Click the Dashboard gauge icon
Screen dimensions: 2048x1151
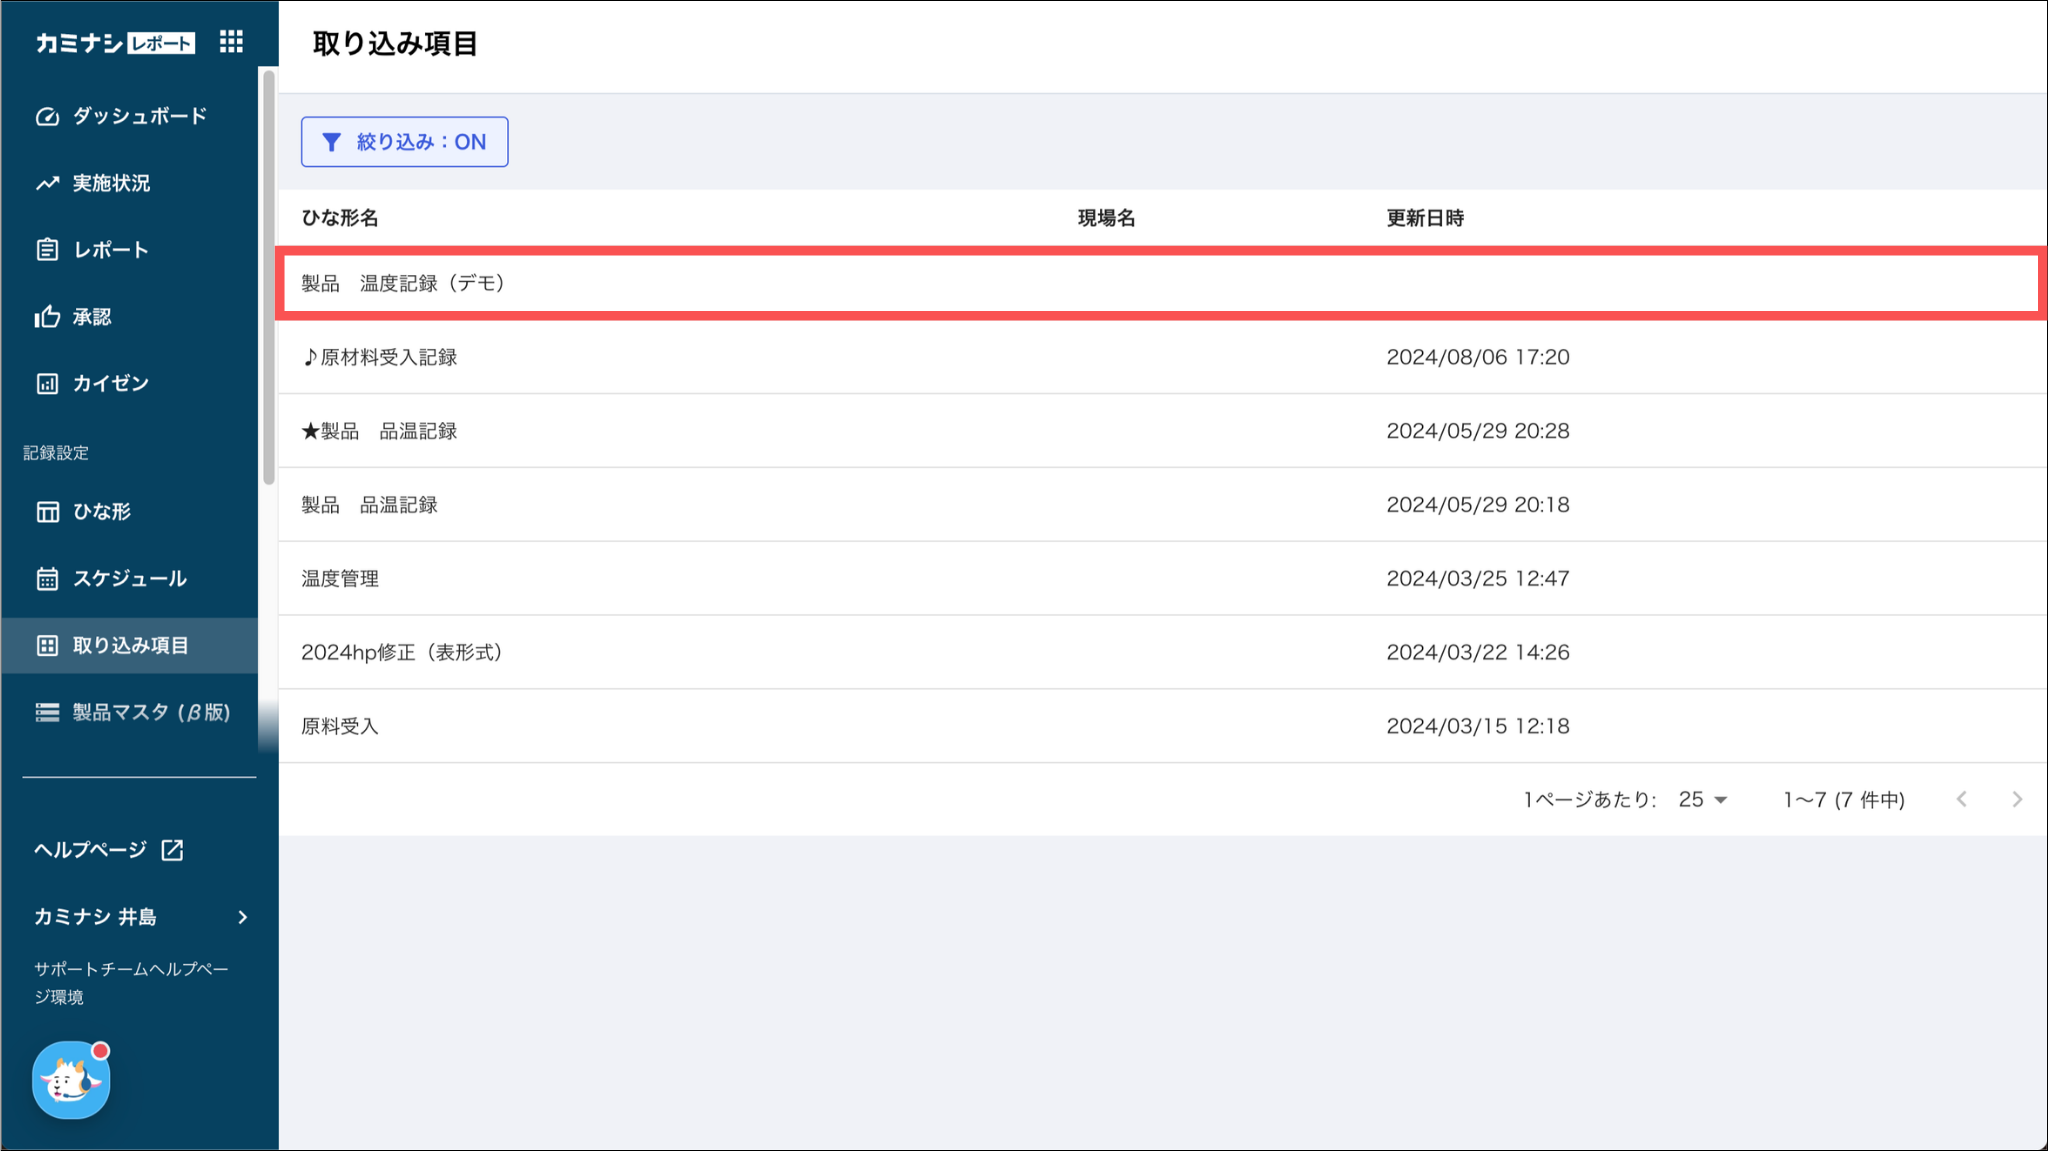47,116
